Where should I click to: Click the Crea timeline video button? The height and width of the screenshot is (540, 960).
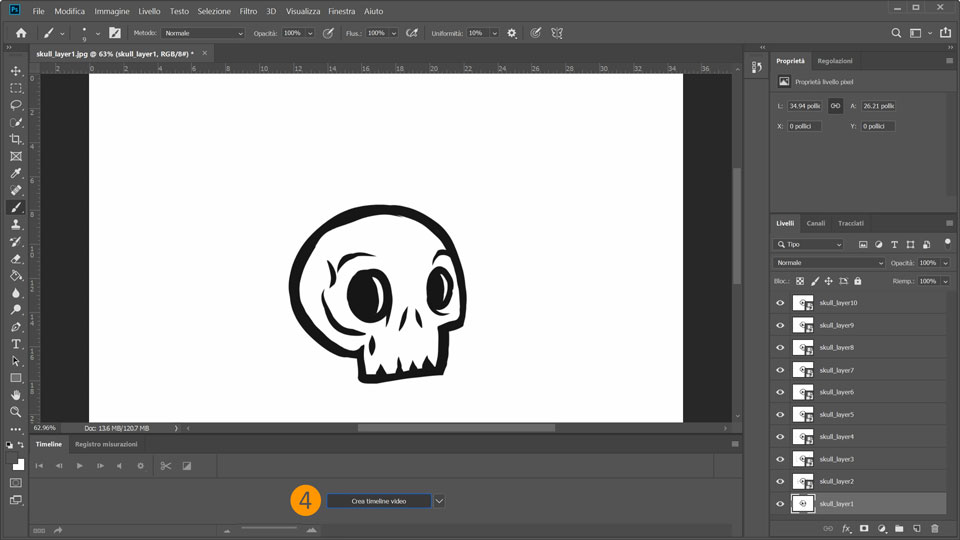(379, 501)
